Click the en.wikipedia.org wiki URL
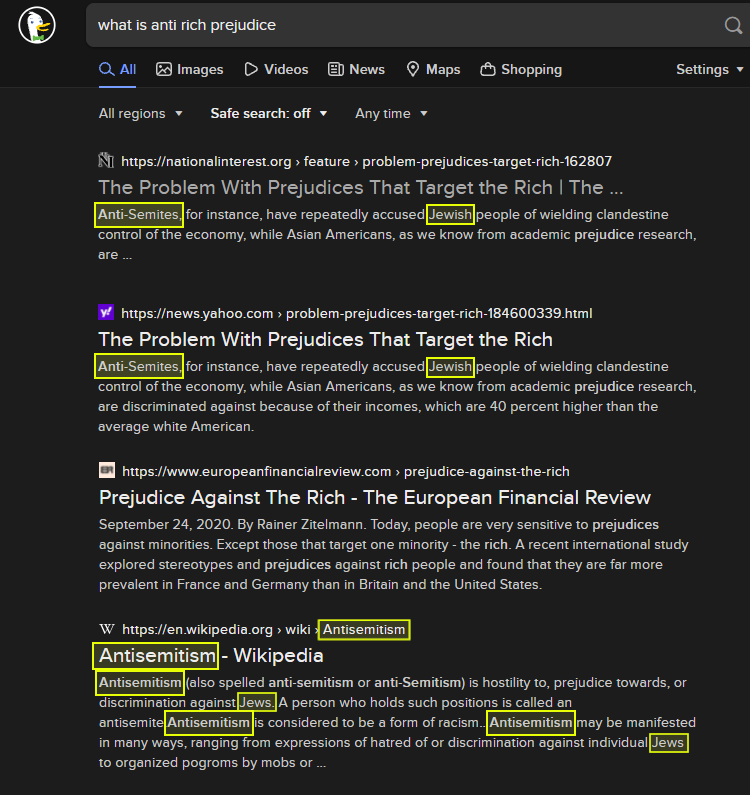750x795 pixels. coord(264,630)
